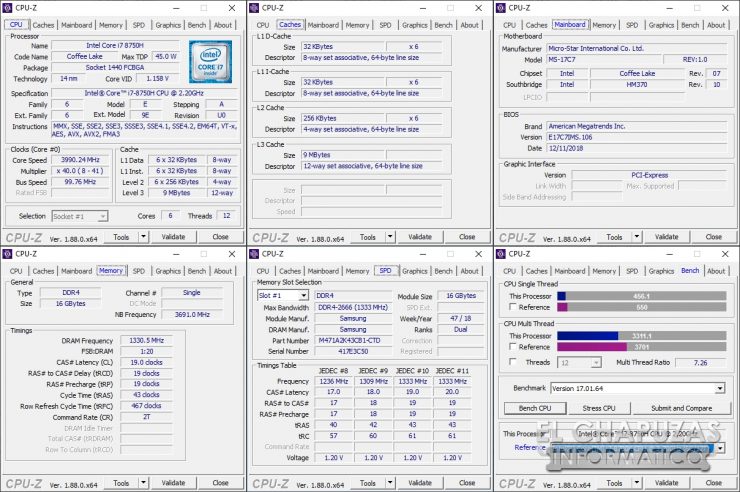
Task: Enable the Reference checkbox under CPU Single Thread
Action: pos(513,307)
